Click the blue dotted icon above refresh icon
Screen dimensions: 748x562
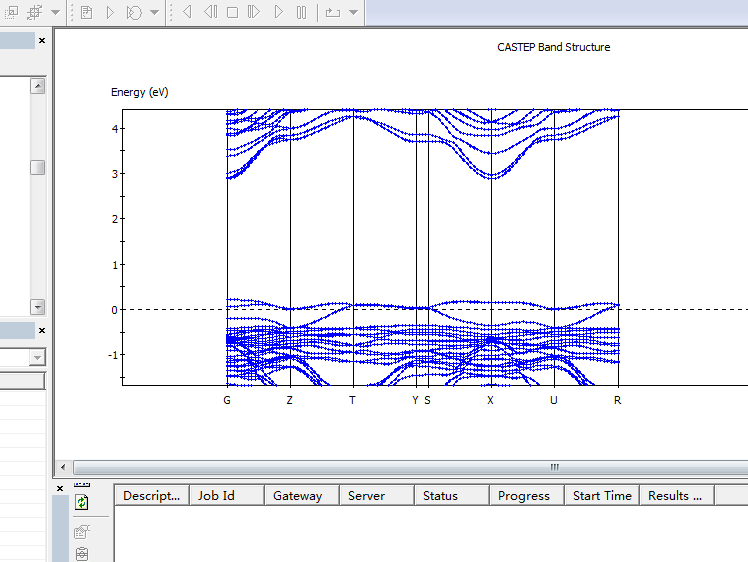pyautogui.click(x=82, y=484)
